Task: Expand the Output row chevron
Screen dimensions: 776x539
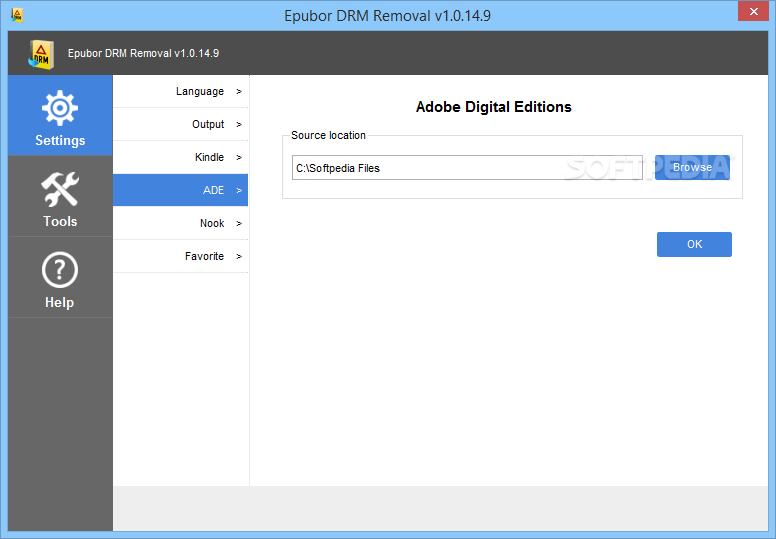Action: (239, 125)
